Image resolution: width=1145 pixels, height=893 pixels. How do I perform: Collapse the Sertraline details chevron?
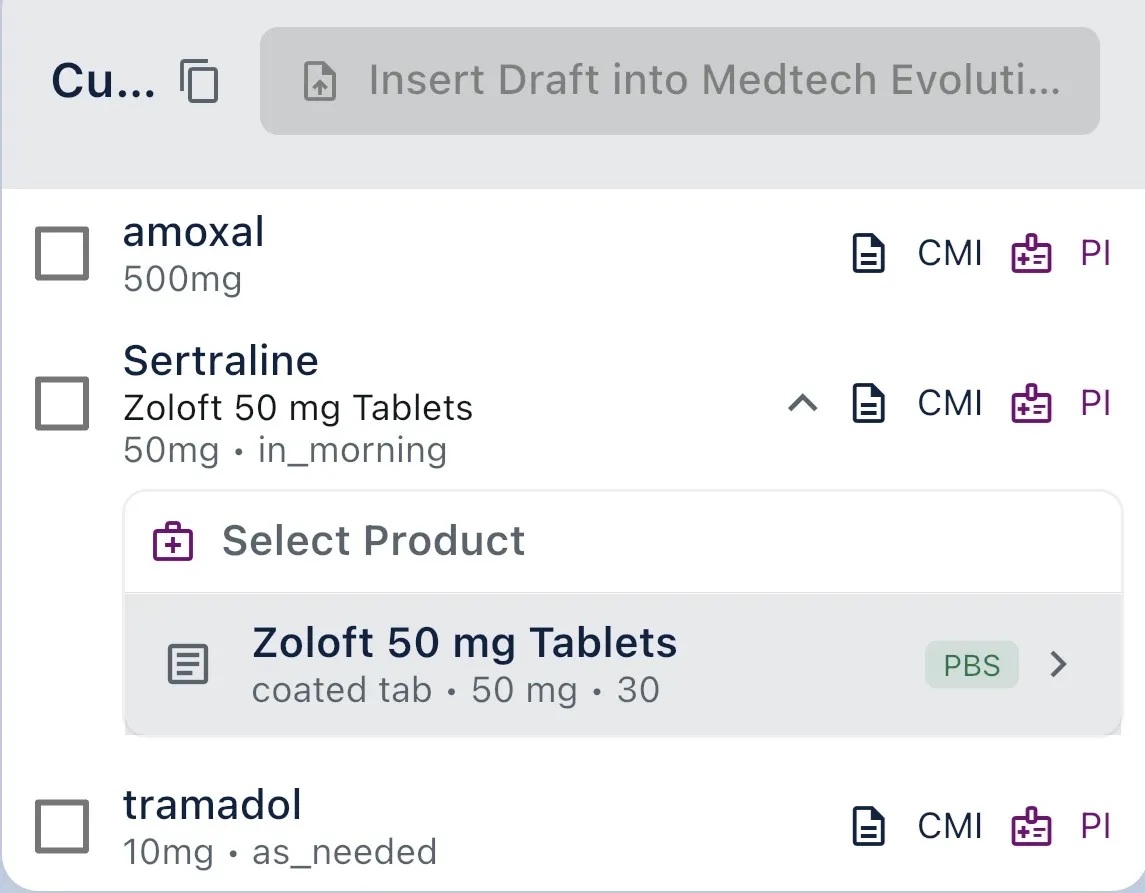[801, 404]
